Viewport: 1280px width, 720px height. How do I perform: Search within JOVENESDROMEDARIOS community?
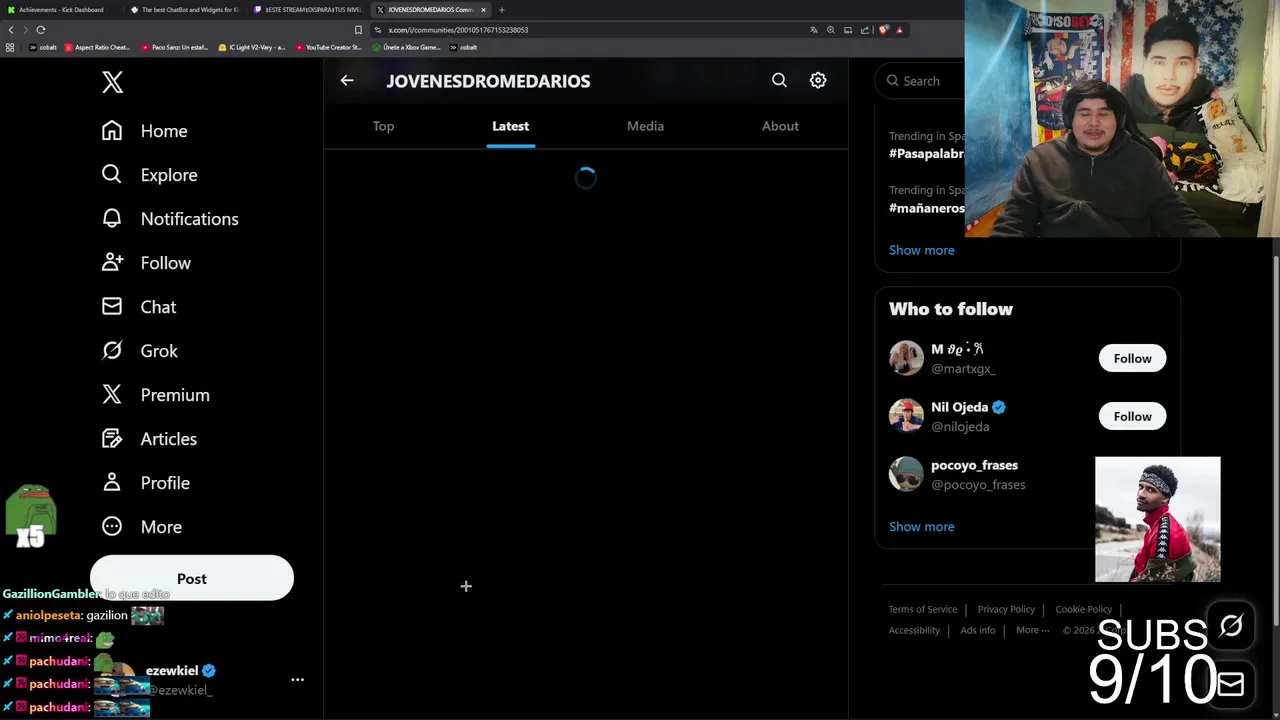(779, 80)
